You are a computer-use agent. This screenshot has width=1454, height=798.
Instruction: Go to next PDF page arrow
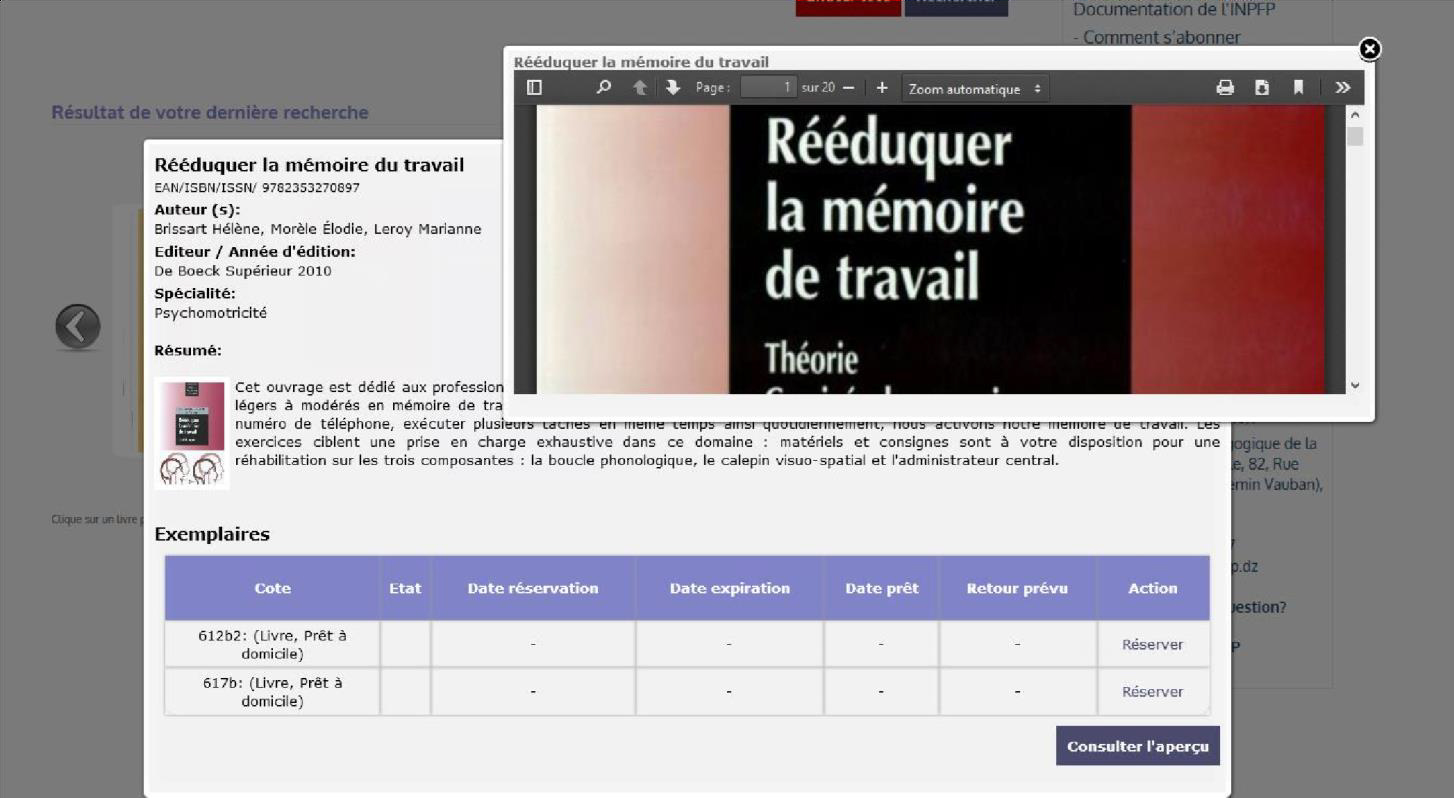673,88
